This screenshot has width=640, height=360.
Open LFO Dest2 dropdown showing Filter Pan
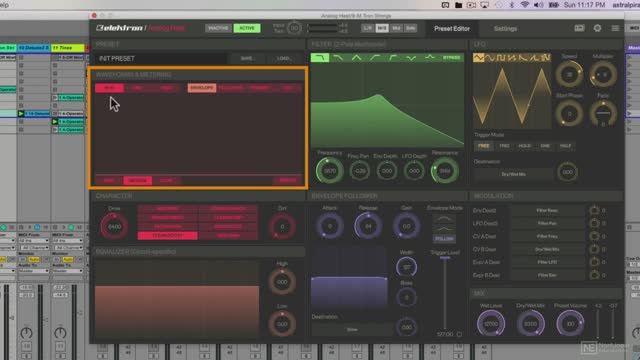point(547,224)
